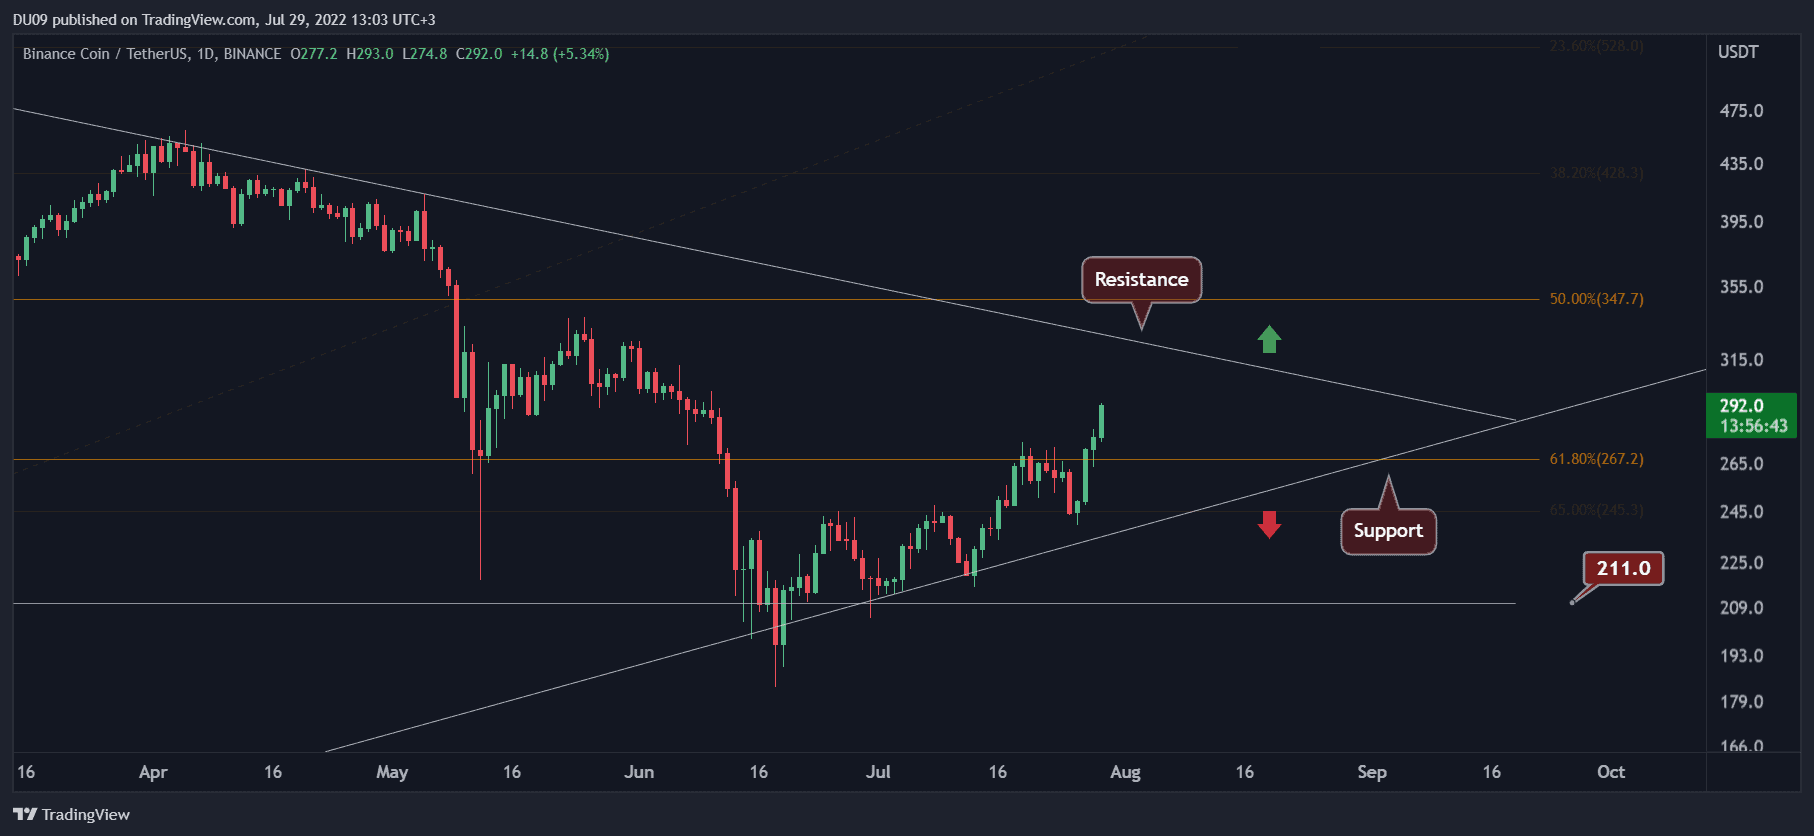1814x836 pixels.
Task: Select the open value O277.2
Action: (314, 54)
